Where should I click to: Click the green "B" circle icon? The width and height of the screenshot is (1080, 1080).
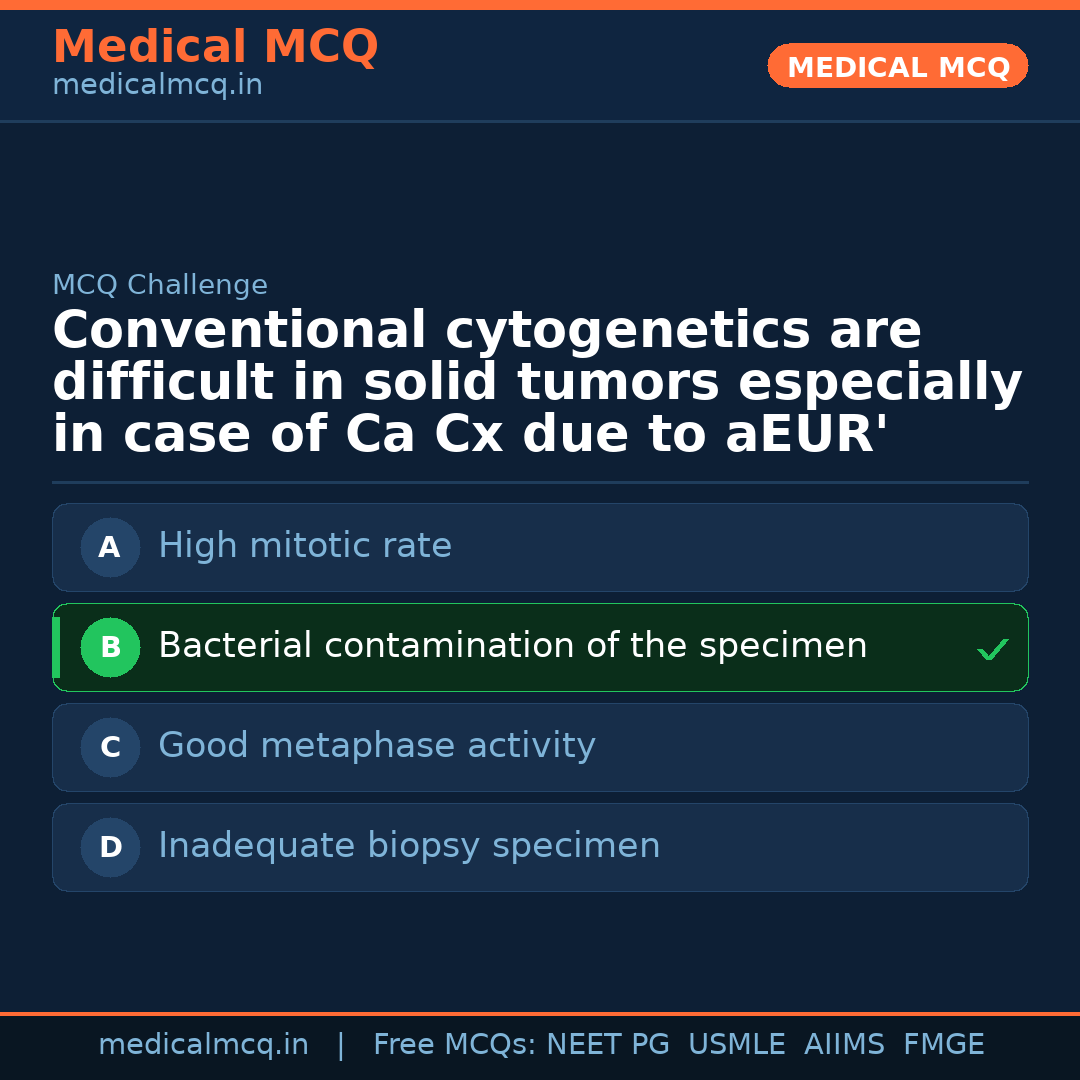110,647
